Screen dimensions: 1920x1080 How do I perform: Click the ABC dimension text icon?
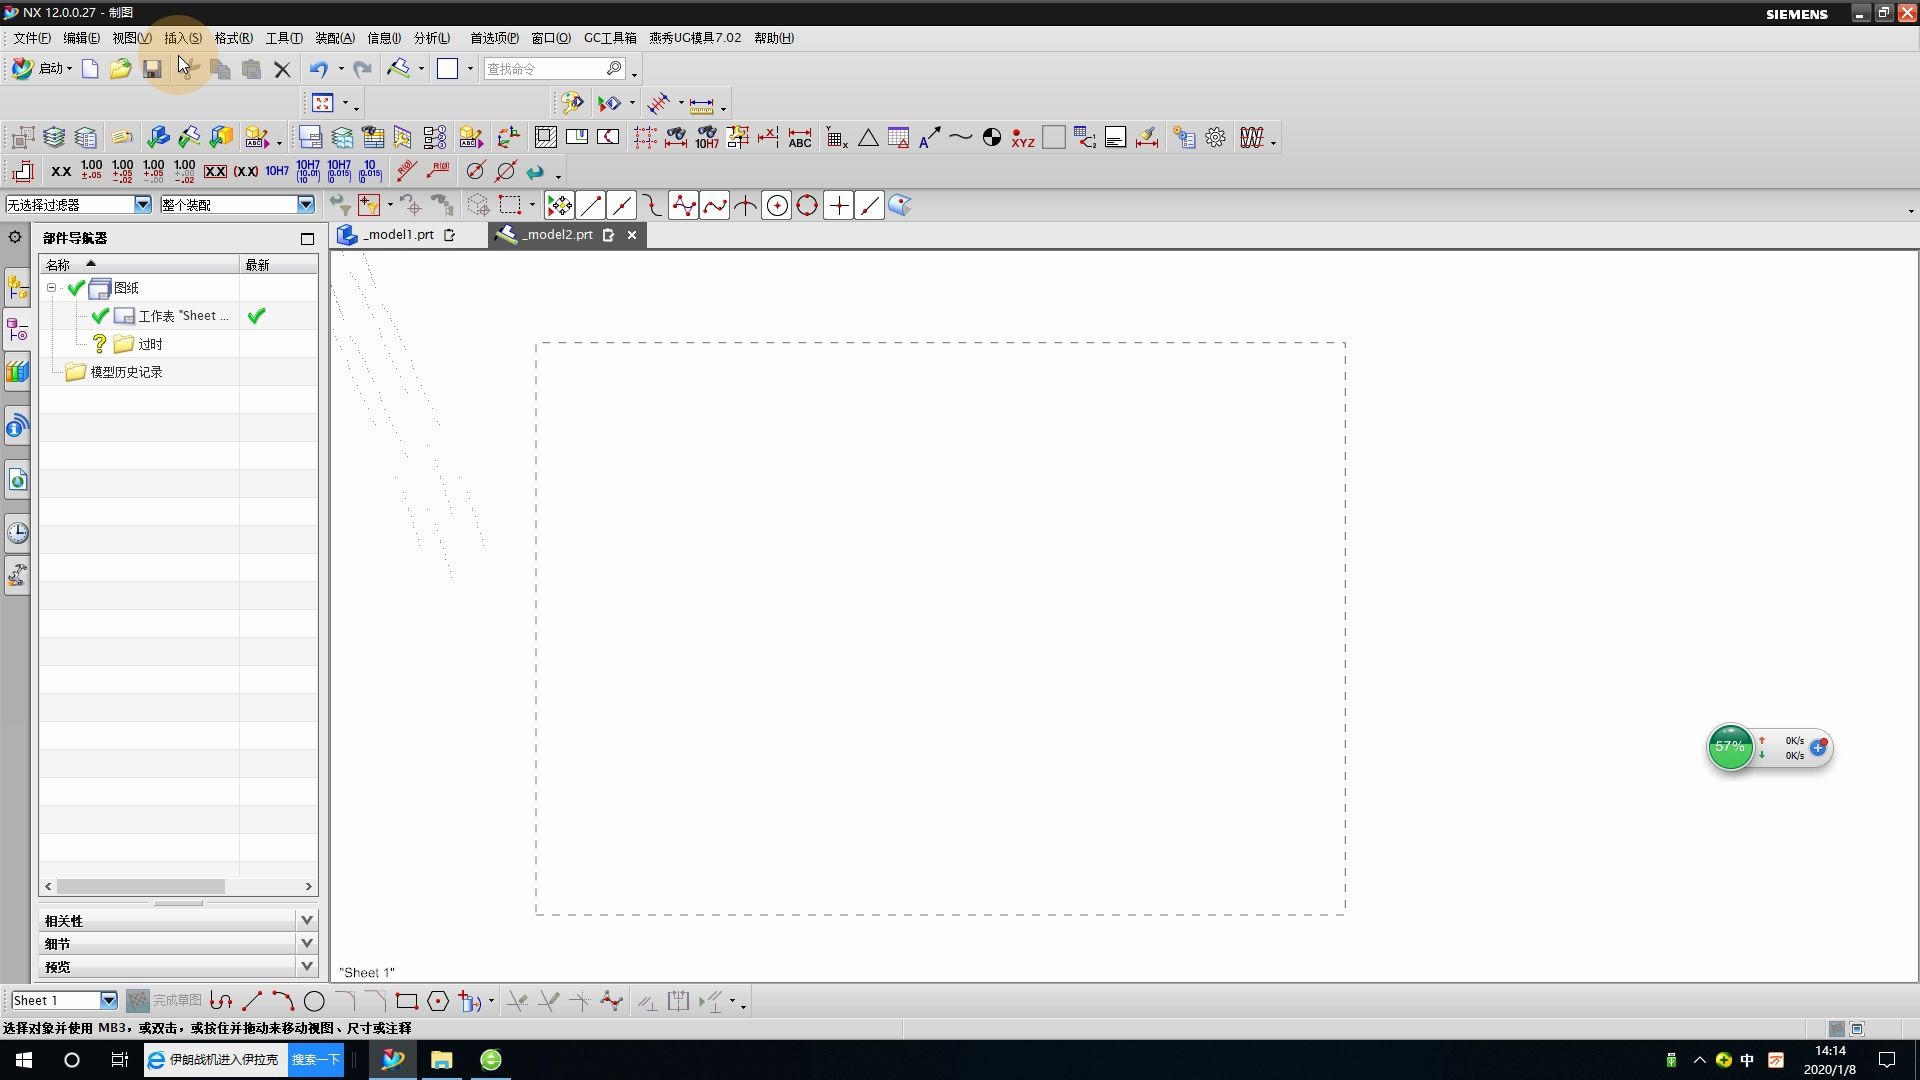800,138
